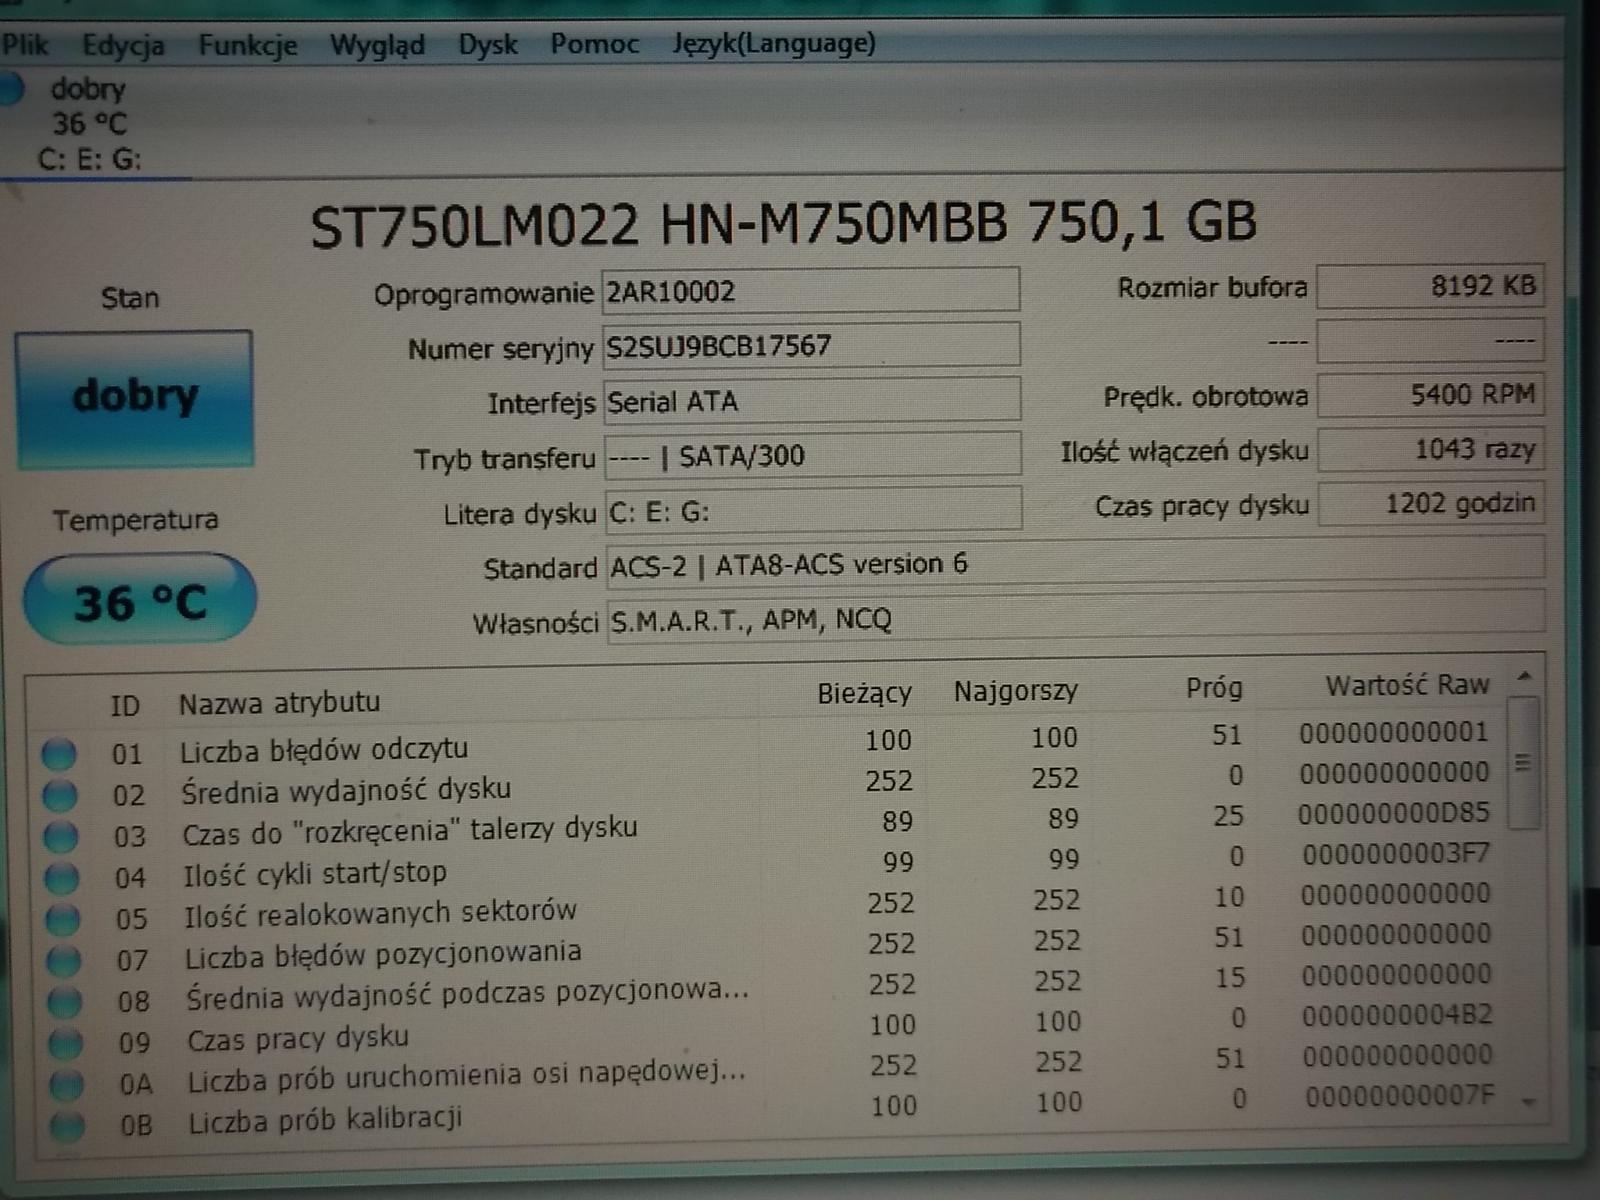Click the Czas pracy dysku value 1202 godzin
Viewport: 1600px width, 1200px height.
1432,503
